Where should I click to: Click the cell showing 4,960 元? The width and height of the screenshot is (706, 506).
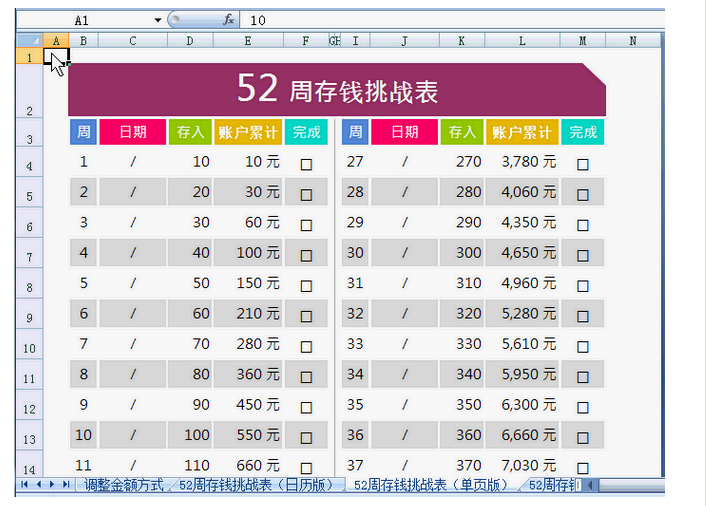coord(522,283)
